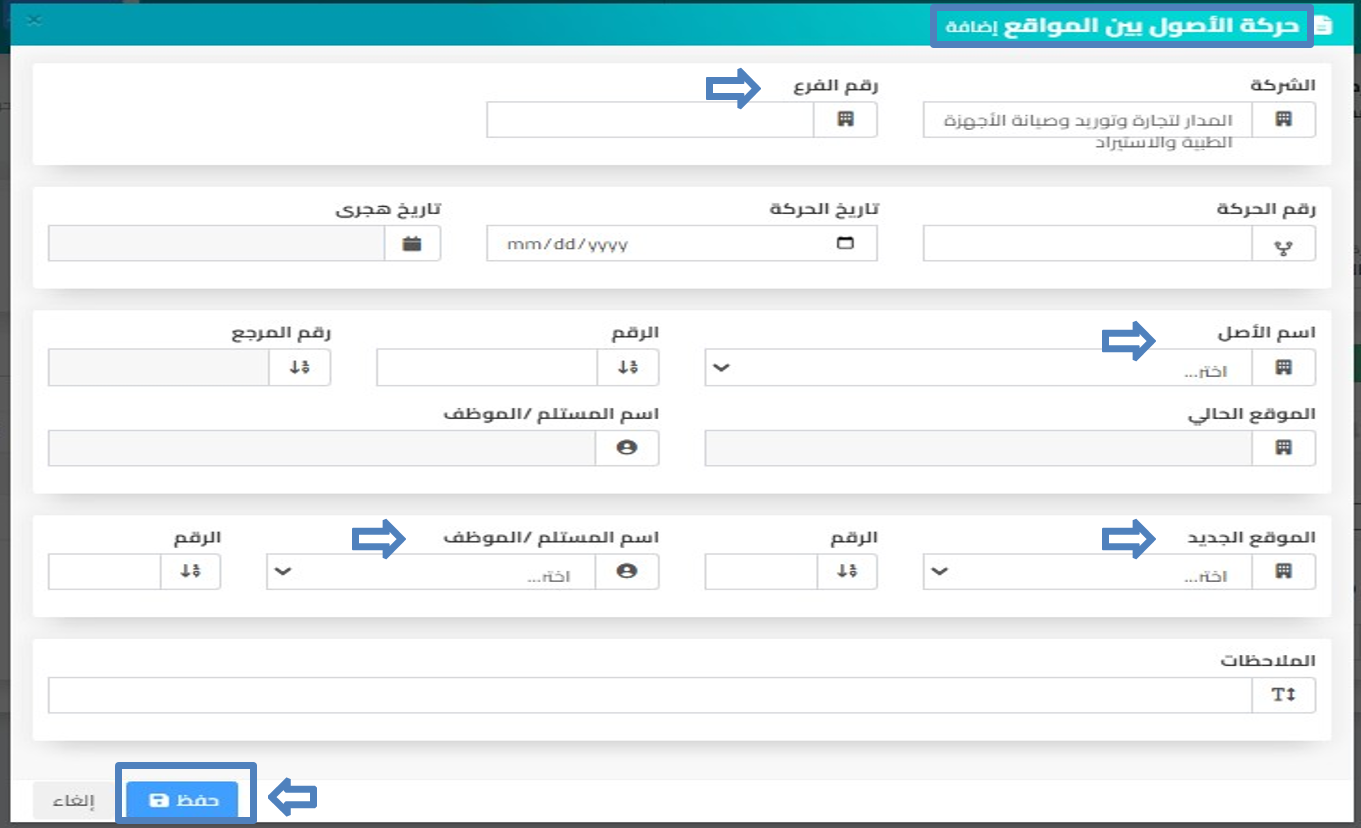1361x828 pixels.
Task: Click the document icon in dialog title
Action: click(1323, 26)
